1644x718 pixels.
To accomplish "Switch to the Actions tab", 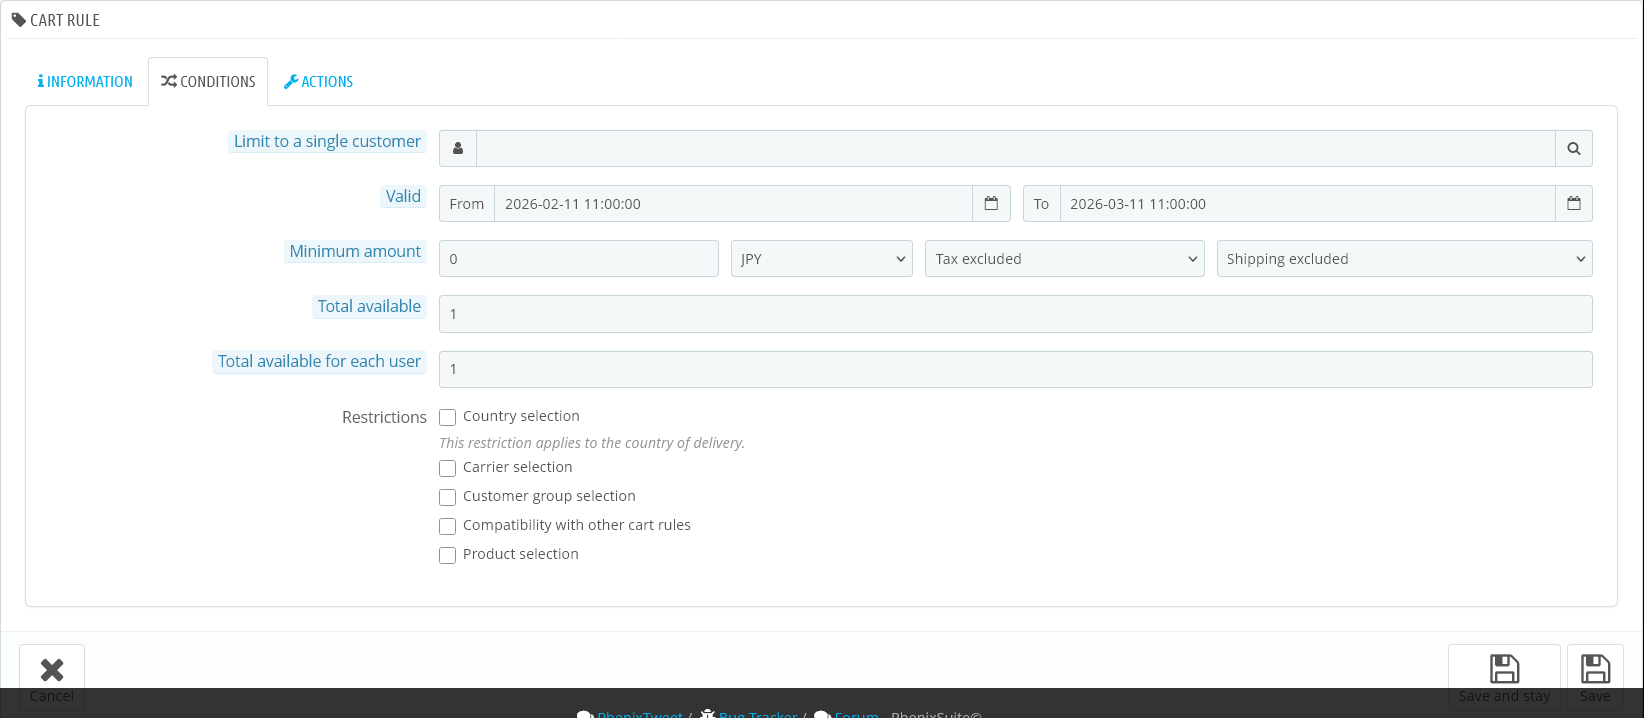I will (x=319, y=82).
